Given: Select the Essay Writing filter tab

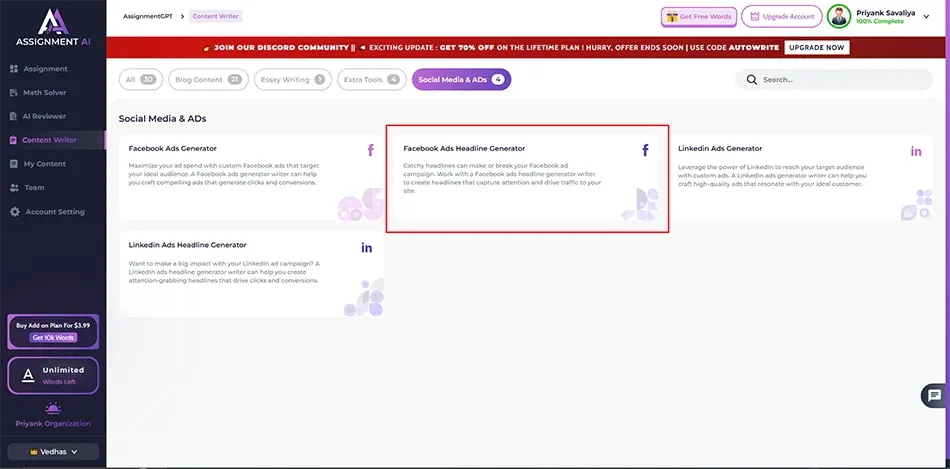Looking at the screenshot, I should (x=292, y=79).
